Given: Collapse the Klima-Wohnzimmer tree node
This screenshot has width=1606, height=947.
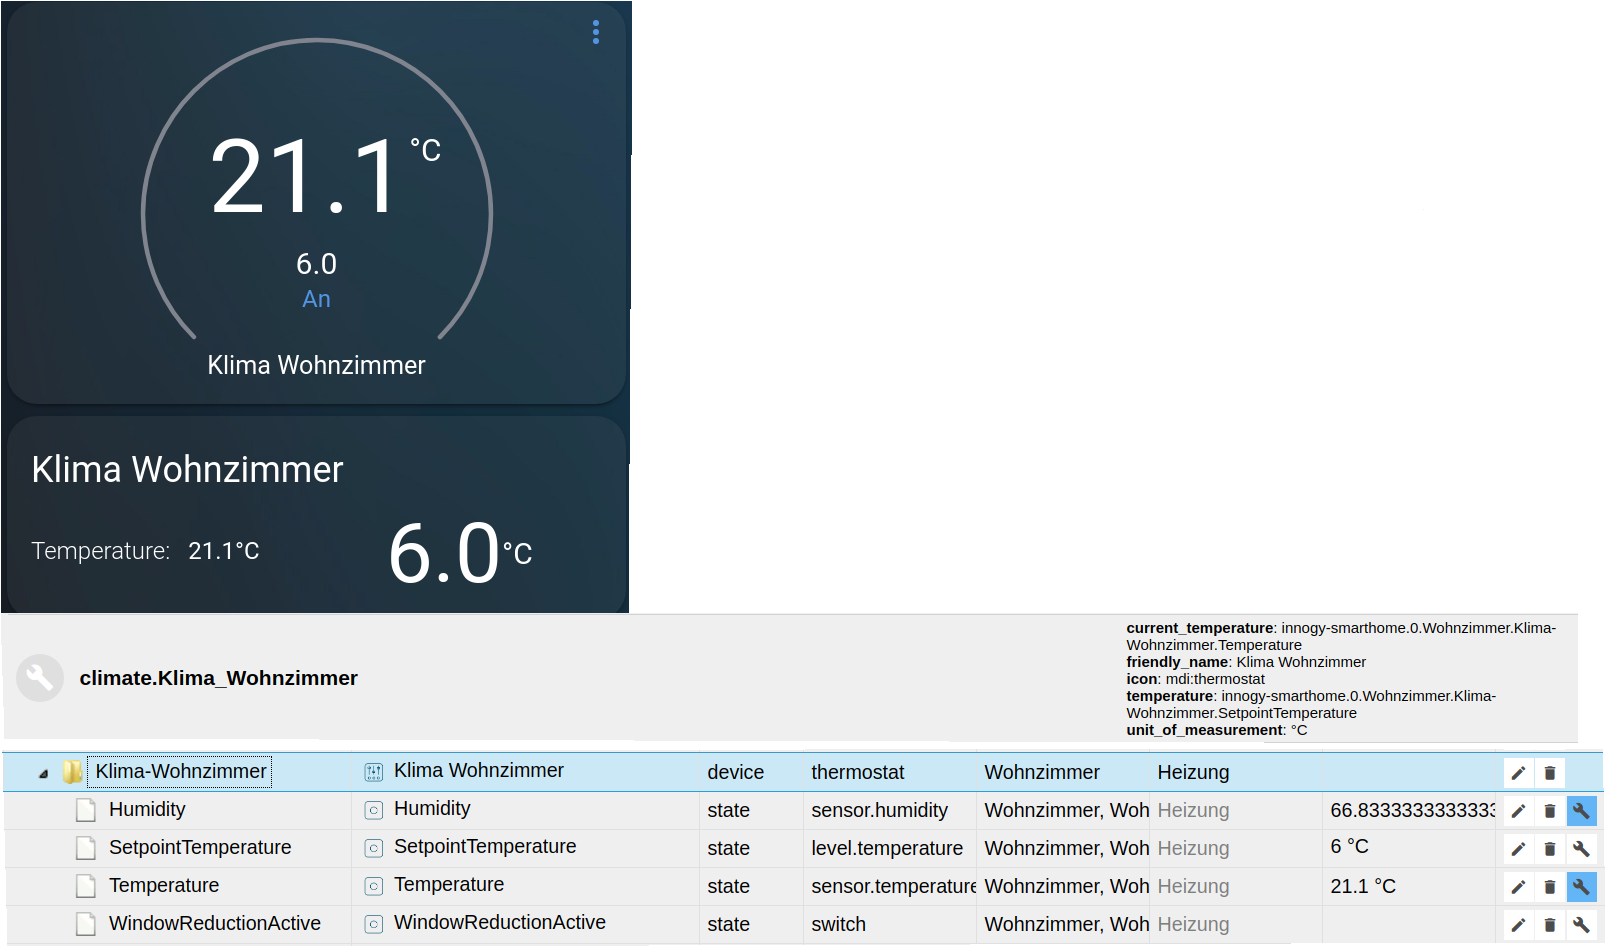Looking at the screenshot, I should tap(43, 773).
